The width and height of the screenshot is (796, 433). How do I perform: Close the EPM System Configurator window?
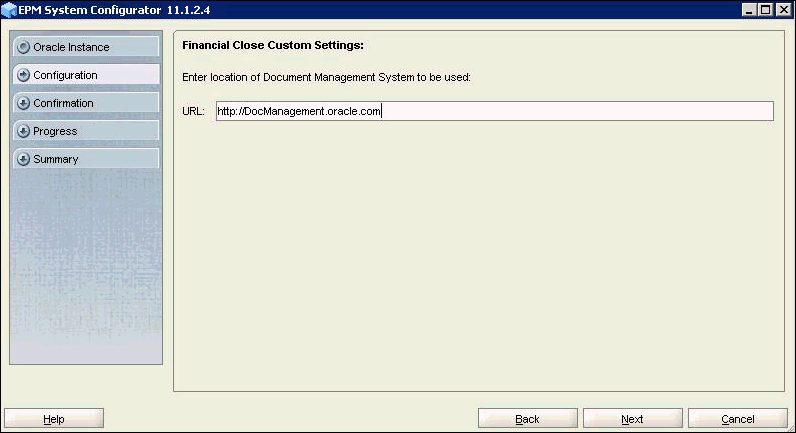coord(783,10)
